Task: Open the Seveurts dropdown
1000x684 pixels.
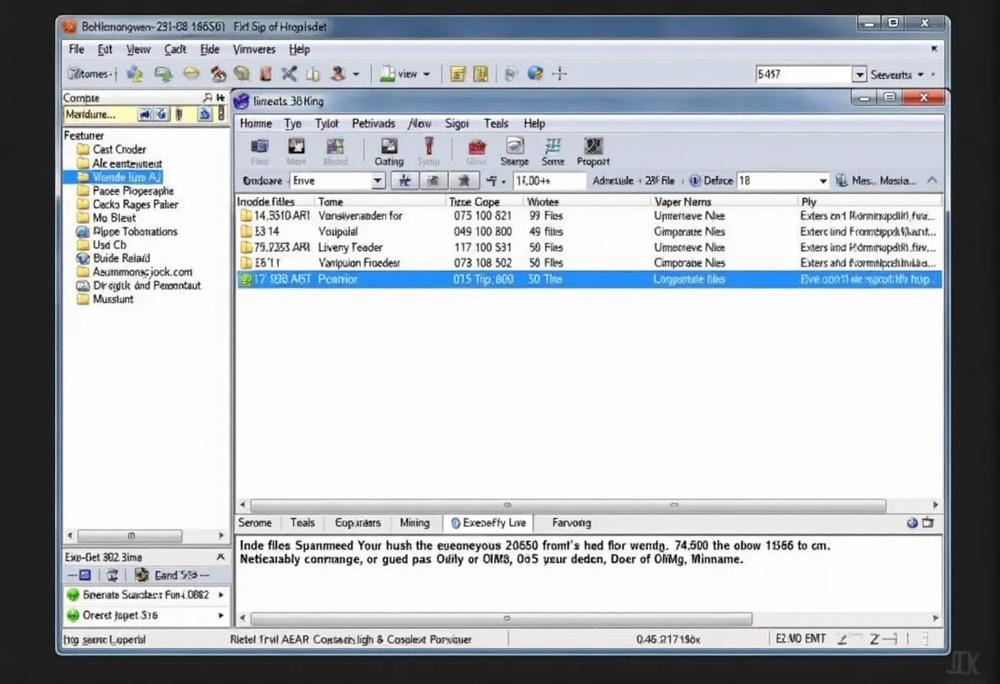Action: click(x=920, y=75)
